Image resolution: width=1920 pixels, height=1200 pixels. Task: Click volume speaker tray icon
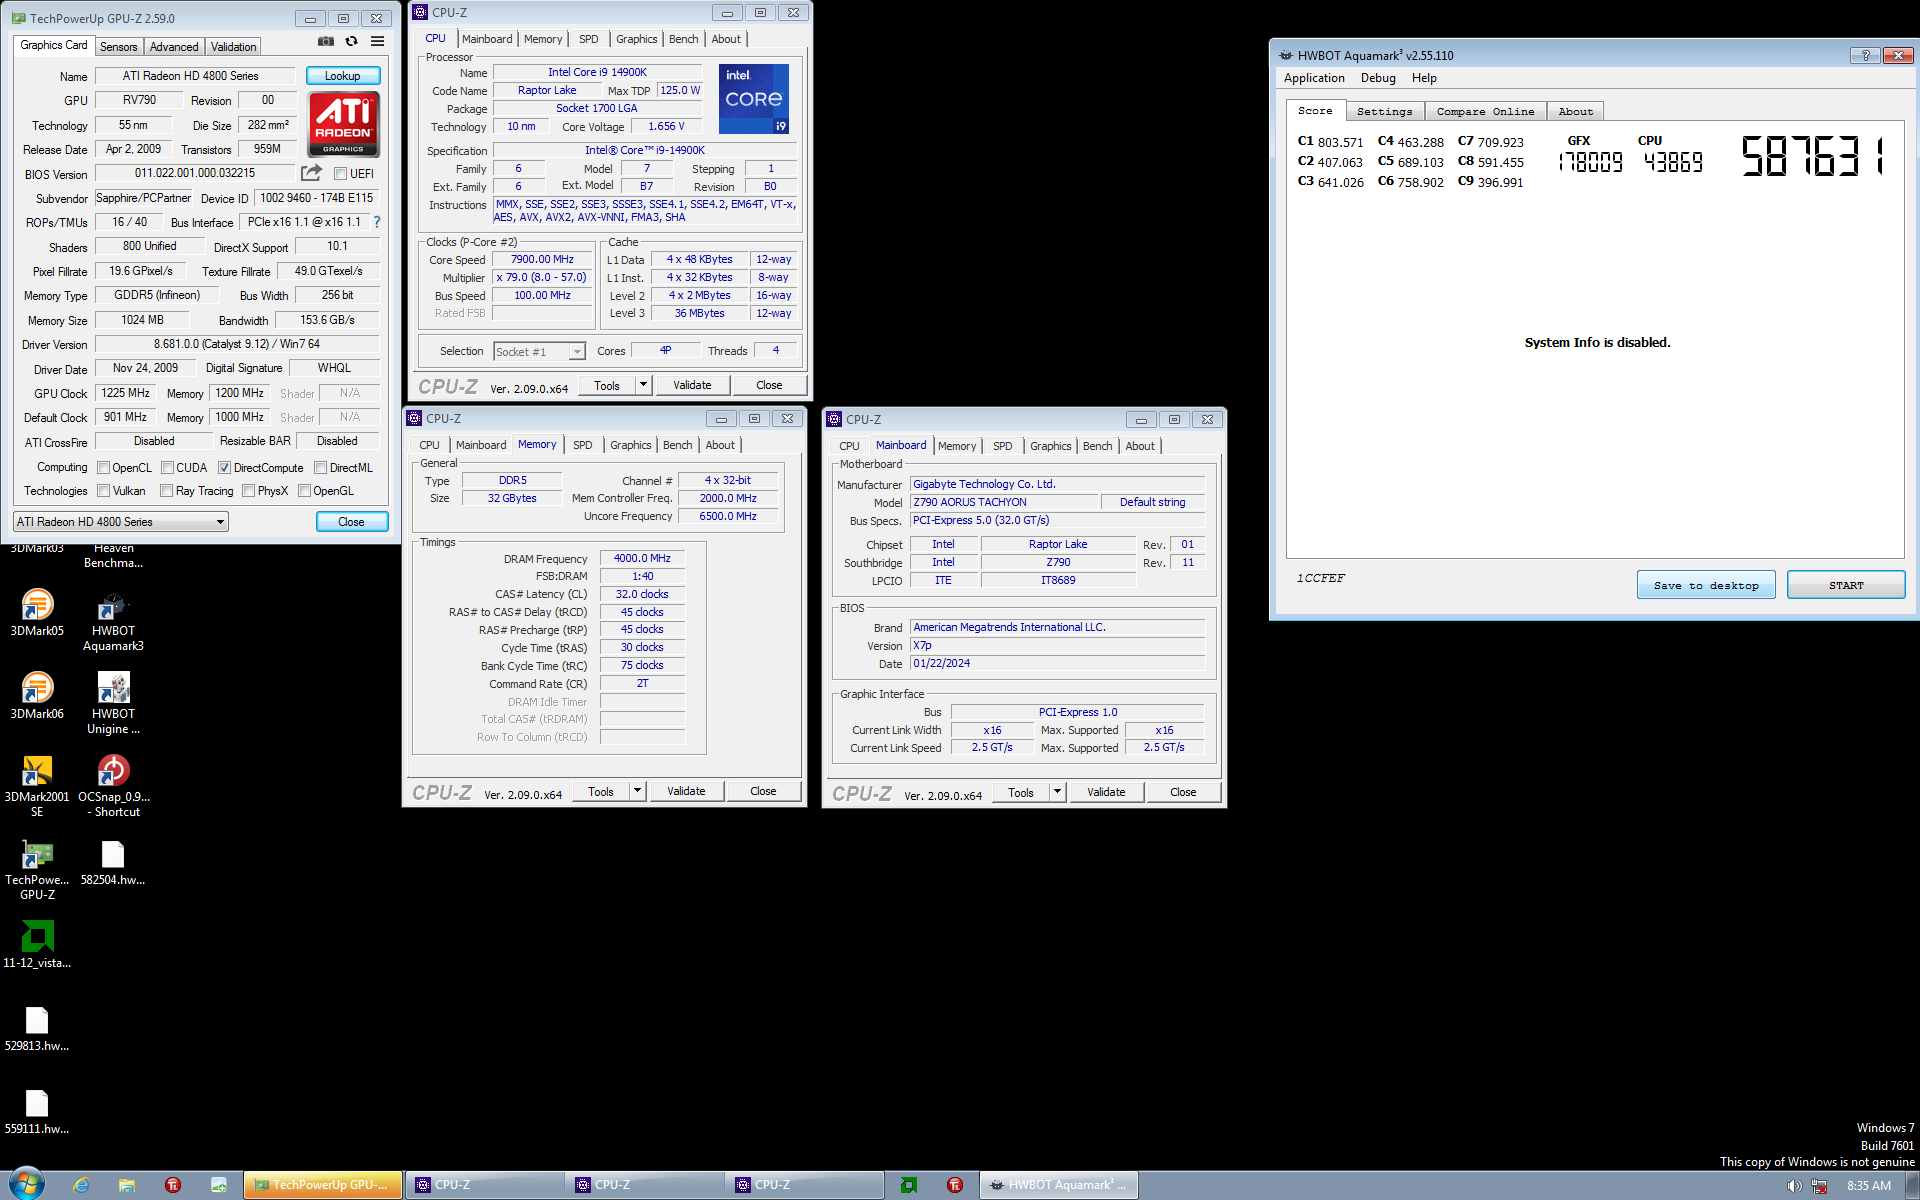pyautogui.click(x=1794, y=1186)
